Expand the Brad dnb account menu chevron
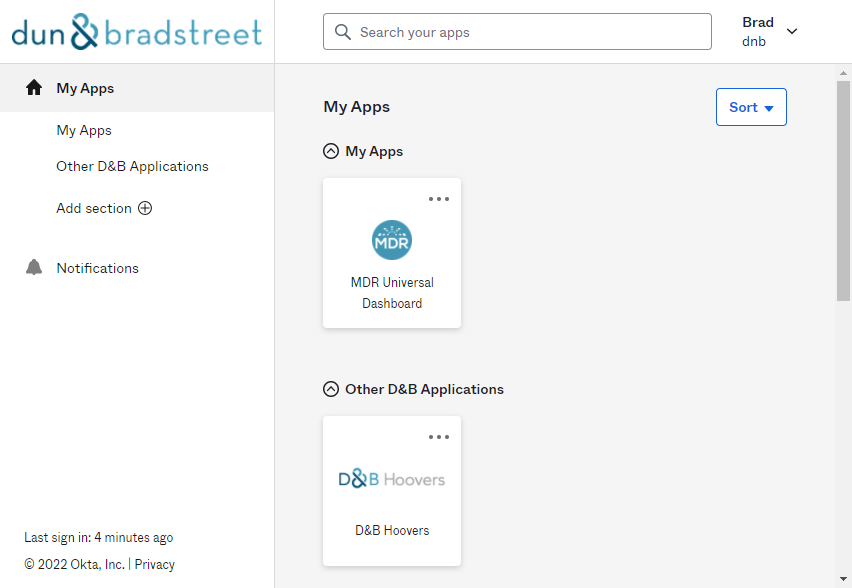Image resolution: width=852 pixels, height=588 pixels. [x=792, y=32]
